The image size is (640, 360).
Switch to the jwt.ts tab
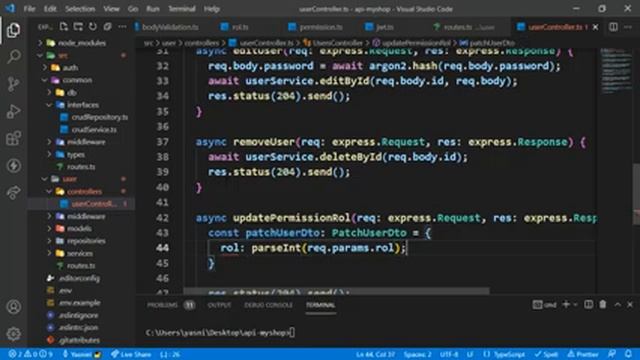click(x=384, y=27)
